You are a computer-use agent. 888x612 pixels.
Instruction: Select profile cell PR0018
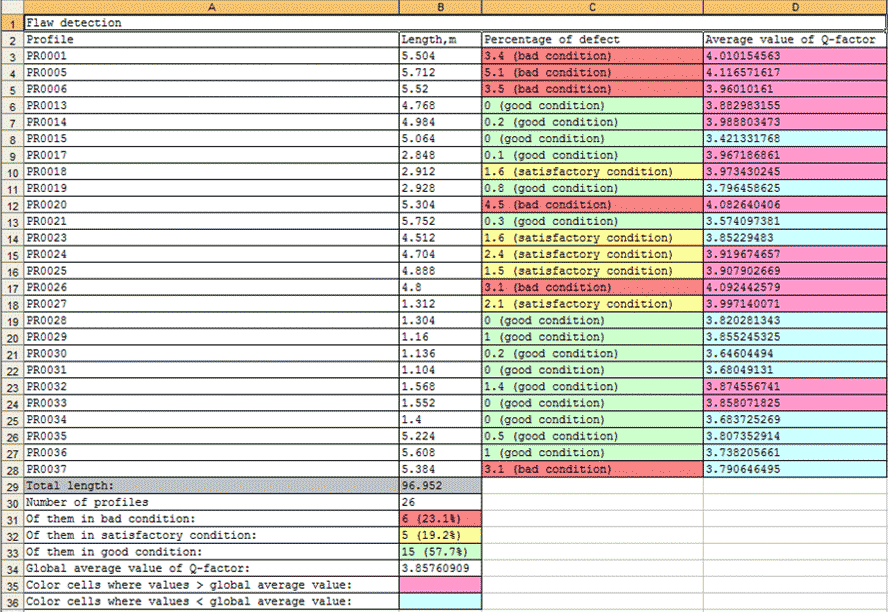coord(210,171)
